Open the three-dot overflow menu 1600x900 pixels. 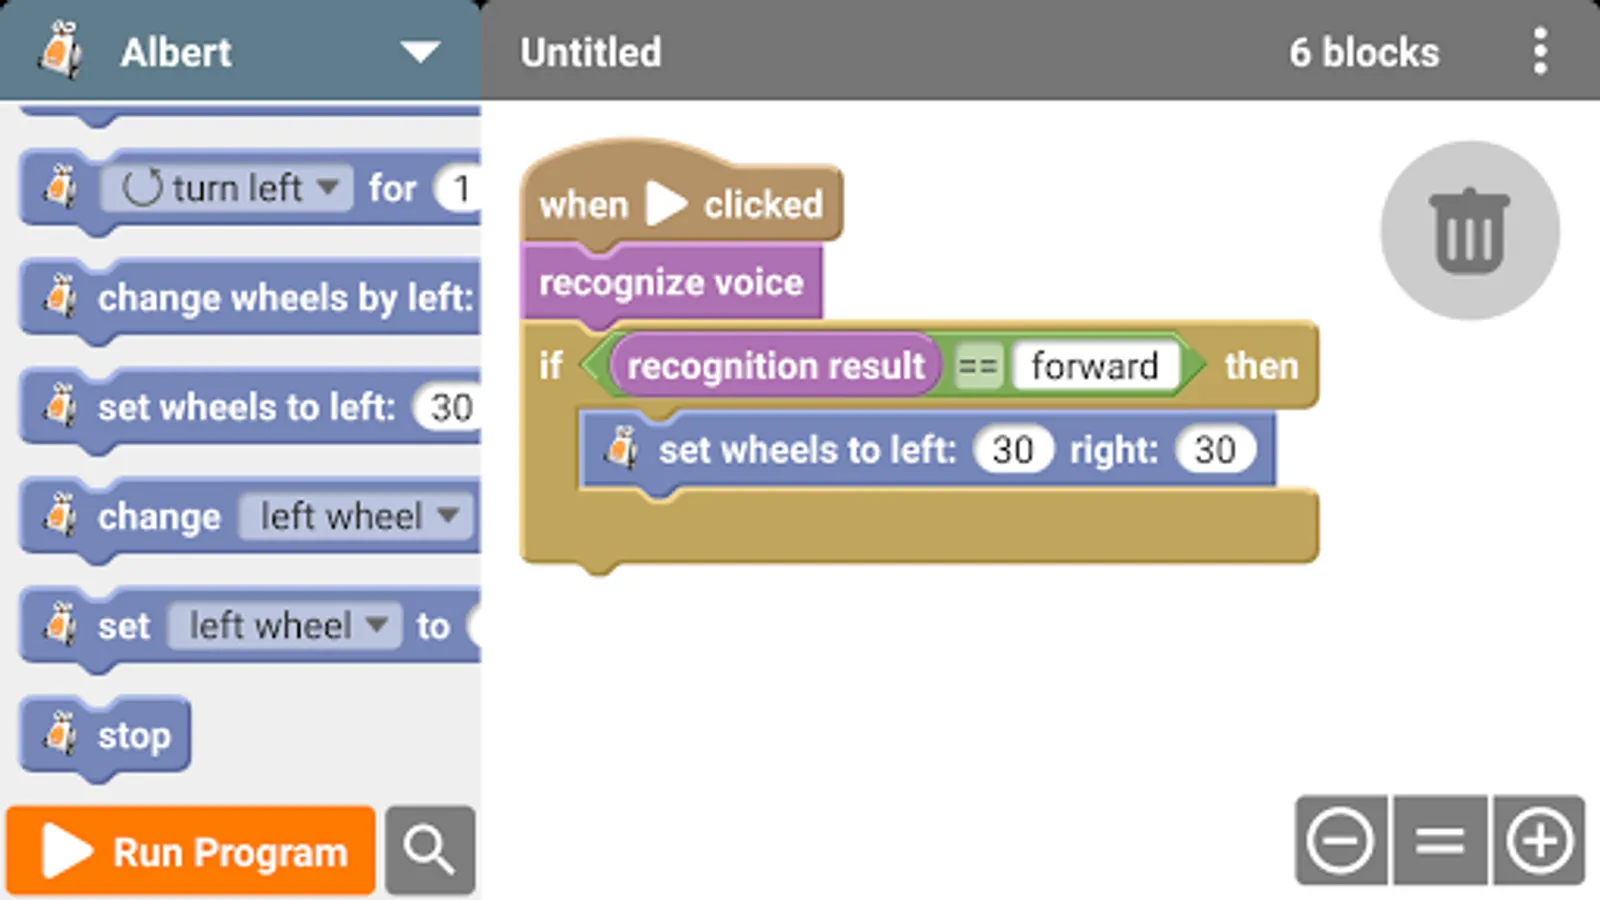click(1540, 51)
